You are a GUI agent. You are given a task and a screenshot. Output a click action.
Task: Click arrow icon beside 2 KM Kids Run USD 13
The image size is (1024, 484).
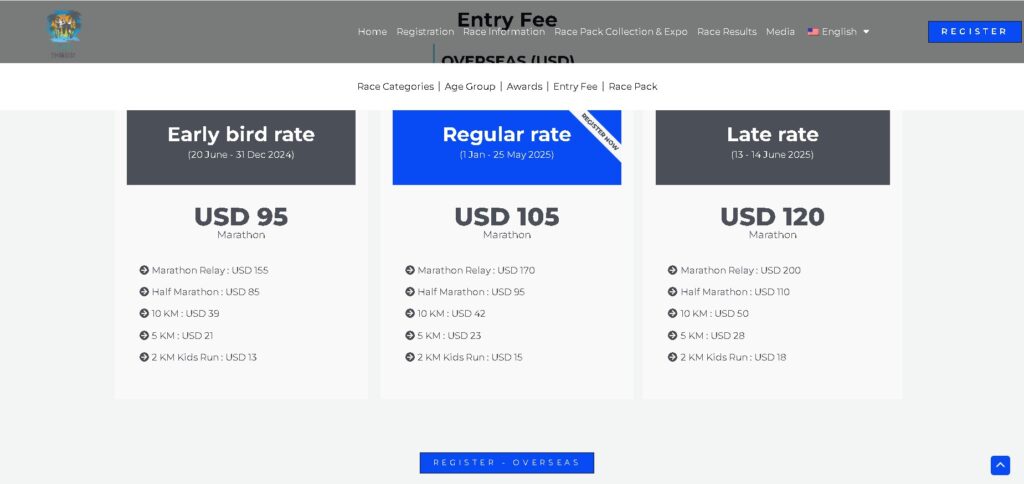pos(144,357)
